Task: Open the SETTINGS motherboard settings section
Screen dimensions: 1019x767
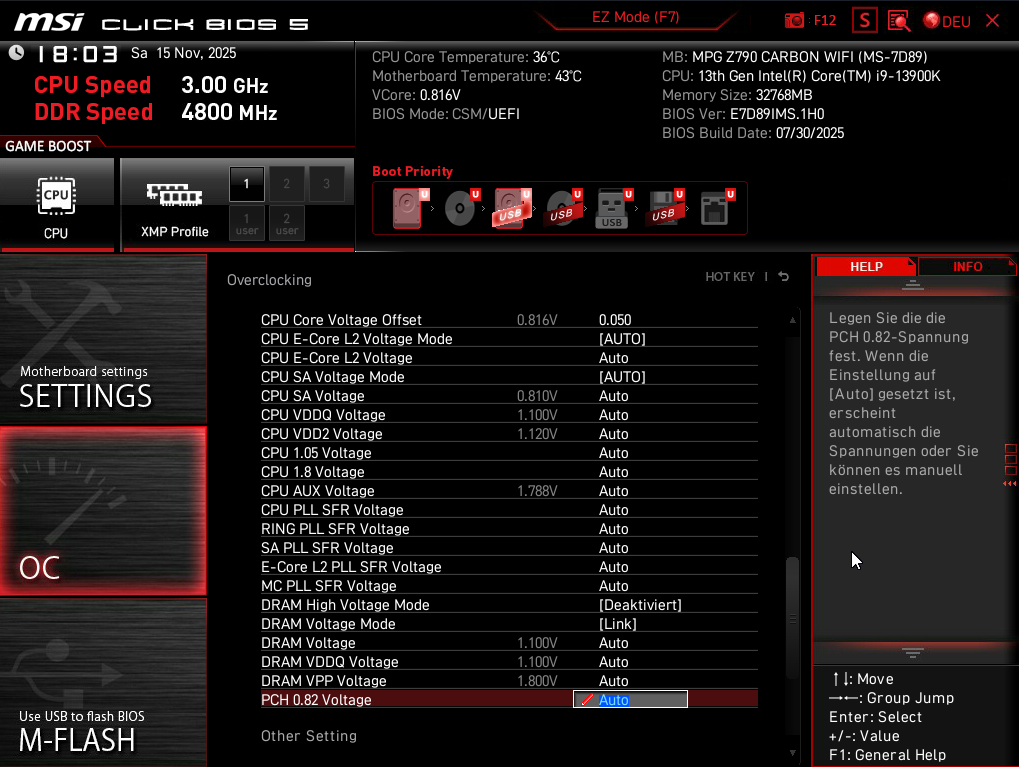Action: point(103,339)
